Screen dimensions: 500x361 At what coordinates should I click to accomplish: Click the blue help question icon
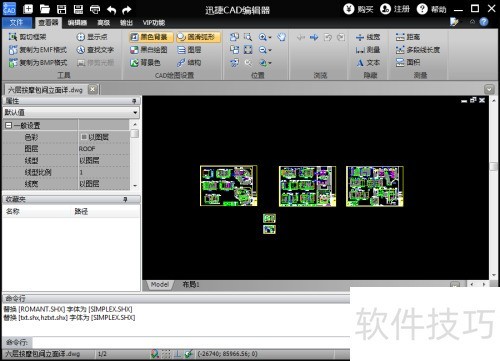click(484, 22)
